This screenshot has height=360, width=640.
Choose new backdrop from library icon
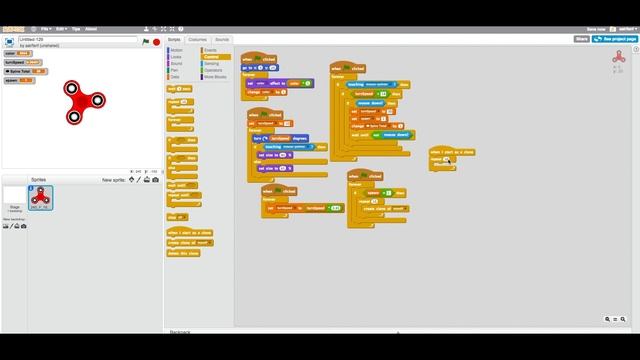[x=6, y=226]
